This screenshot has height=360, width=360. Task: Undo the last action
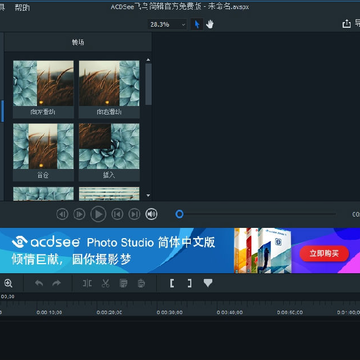39,283
